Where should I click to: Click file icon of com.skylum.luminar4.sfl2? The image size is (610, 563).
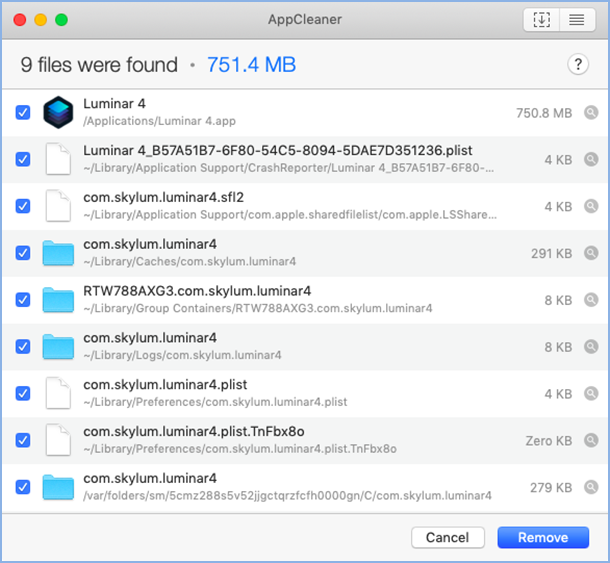click(x=58, y=206)
